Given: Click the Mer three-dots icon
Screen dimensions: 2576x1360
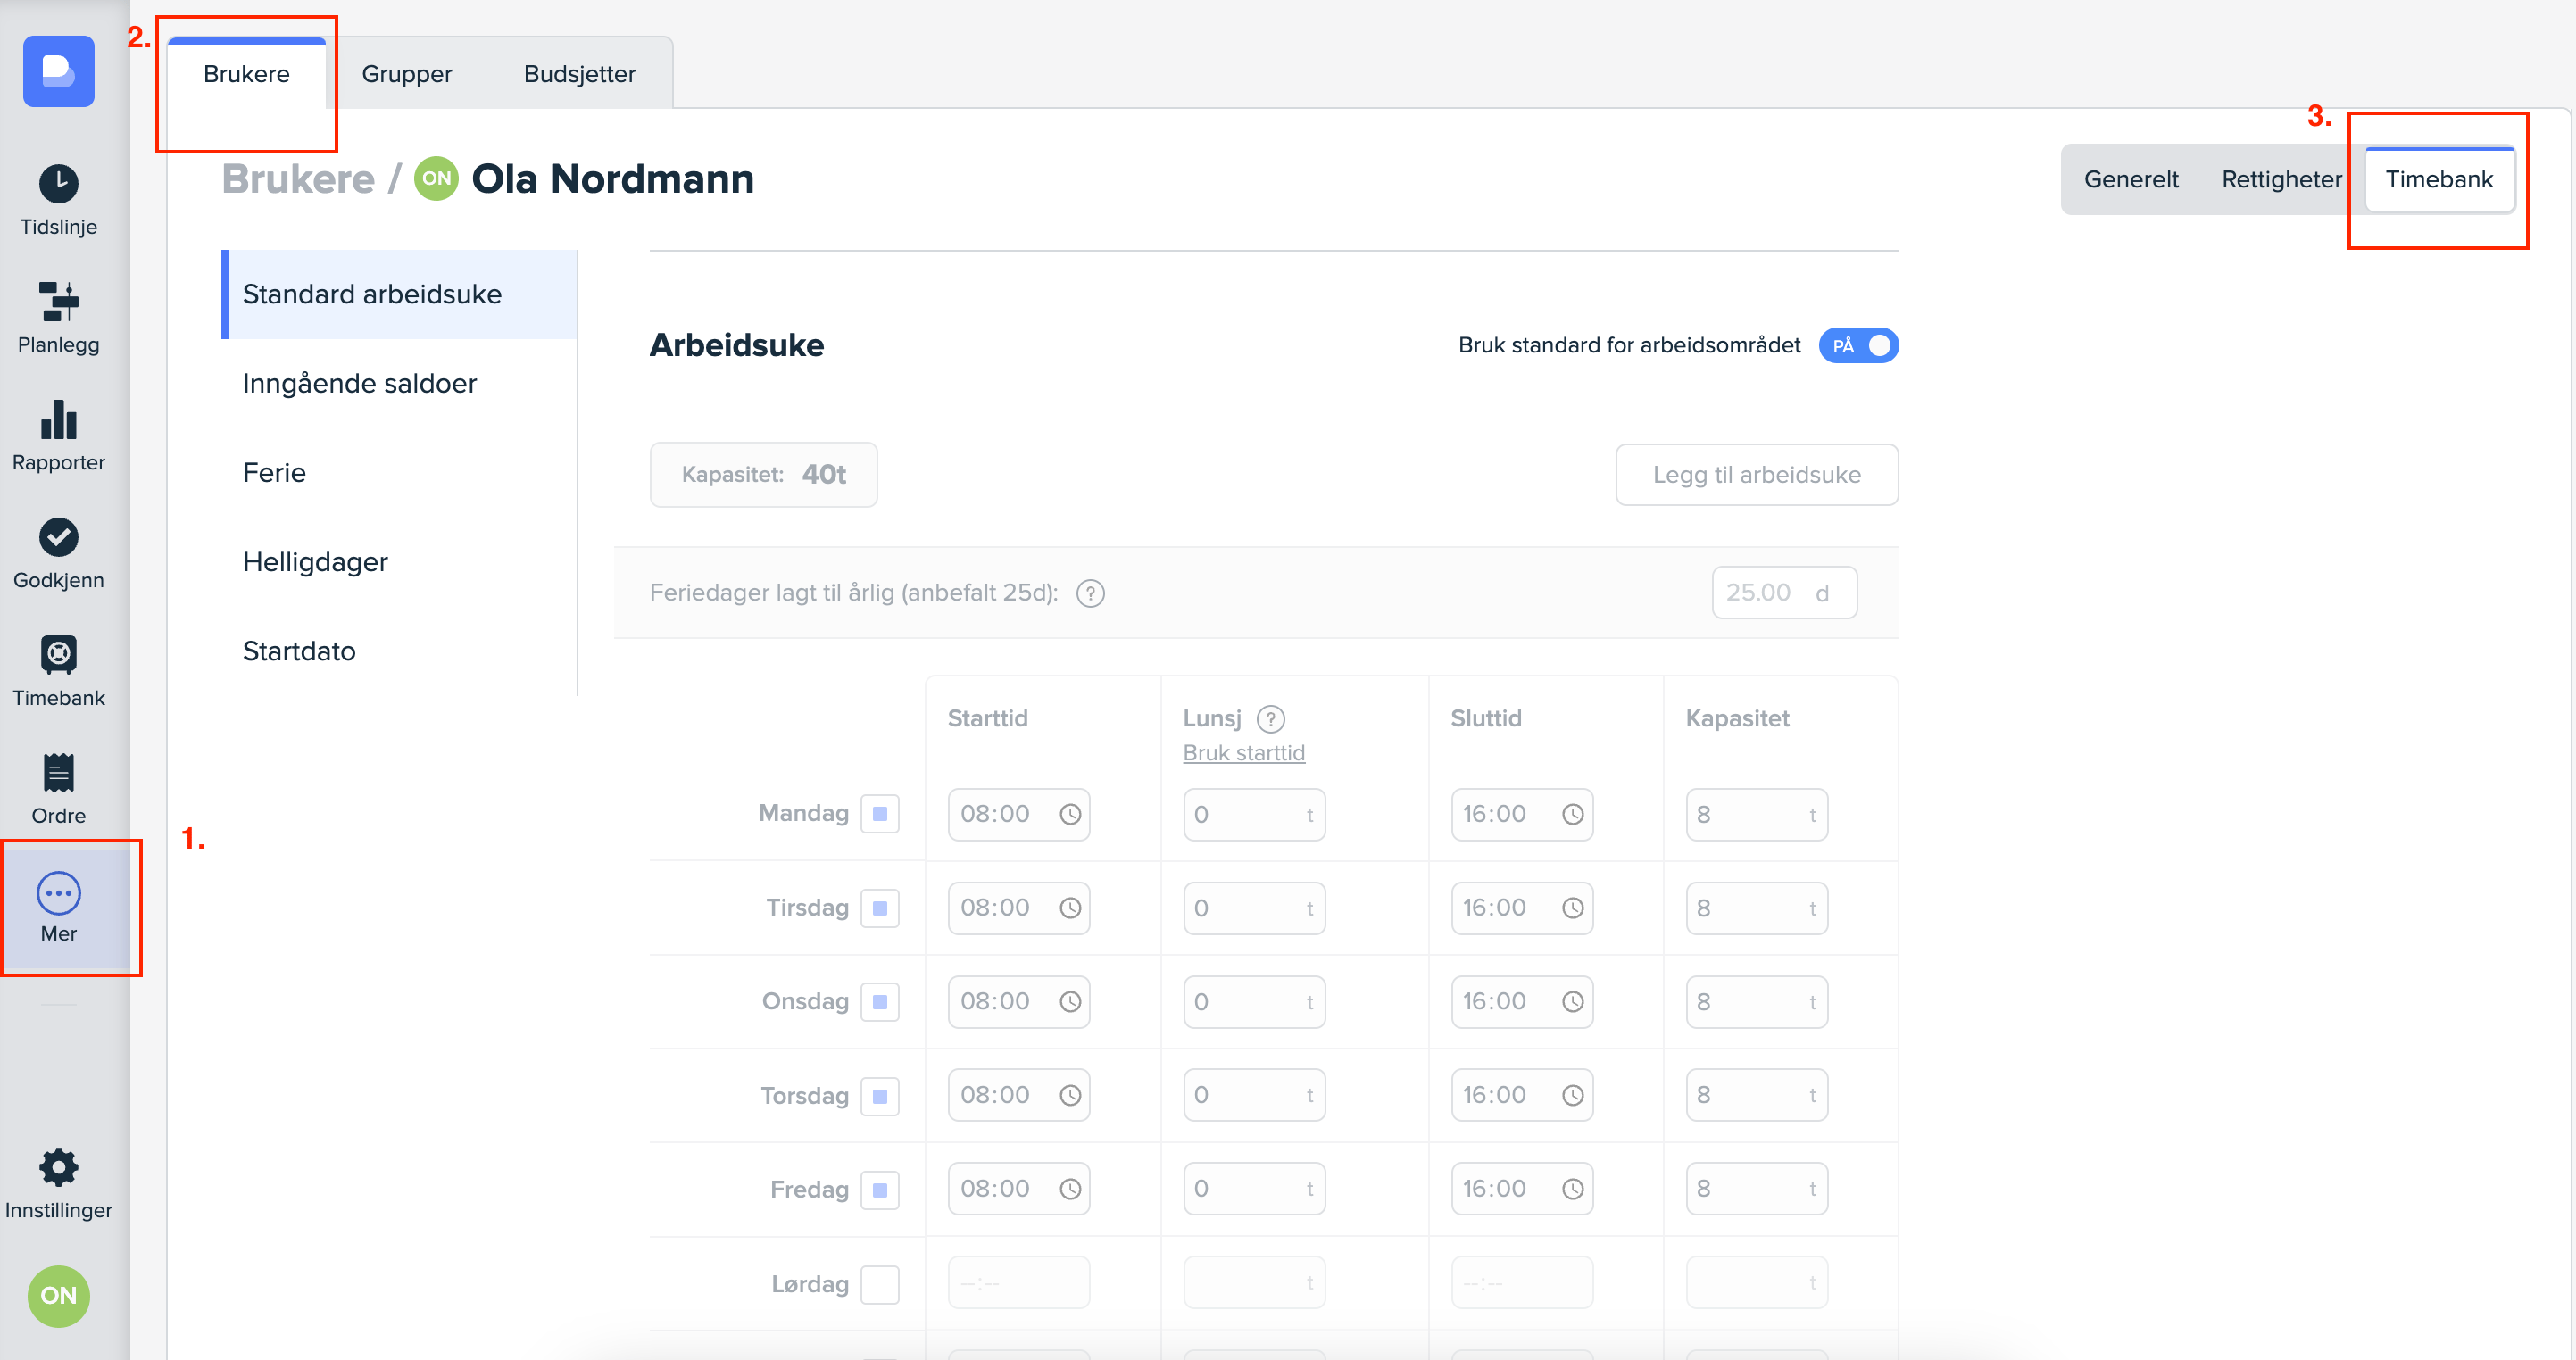Looking at the screenshot, I should click(x=58, y=893).
